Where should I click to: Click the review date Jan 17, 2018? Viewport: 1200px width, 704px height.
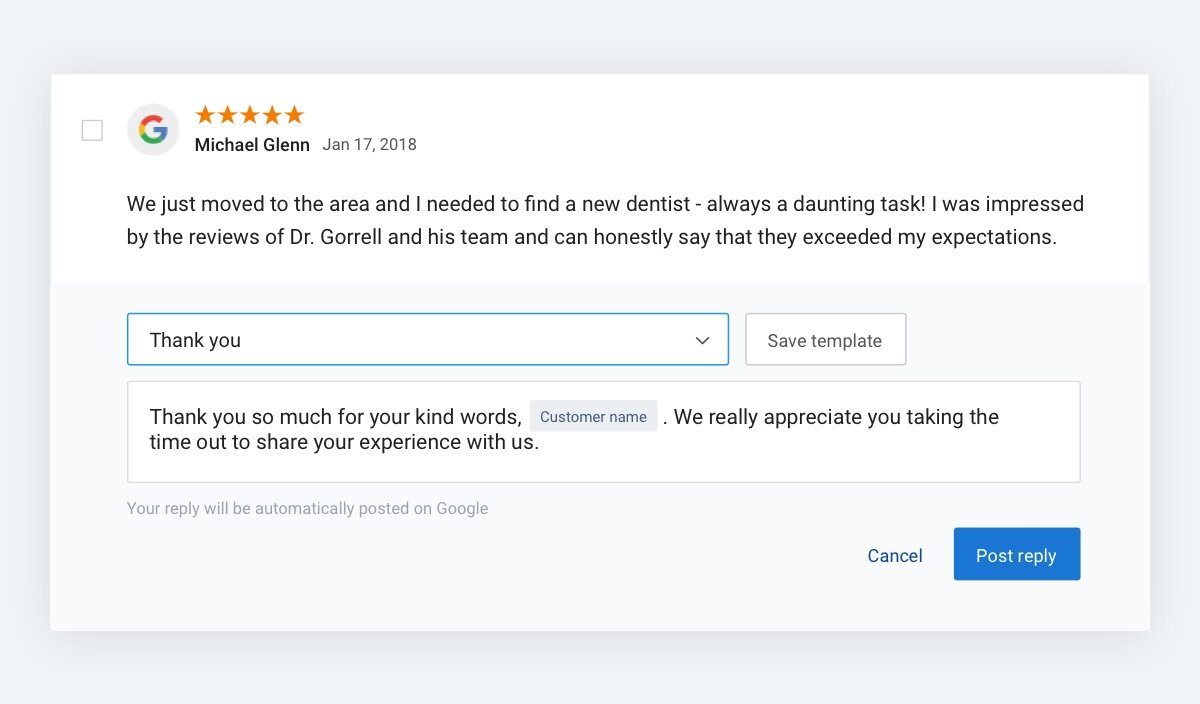[x=369, y=144]
